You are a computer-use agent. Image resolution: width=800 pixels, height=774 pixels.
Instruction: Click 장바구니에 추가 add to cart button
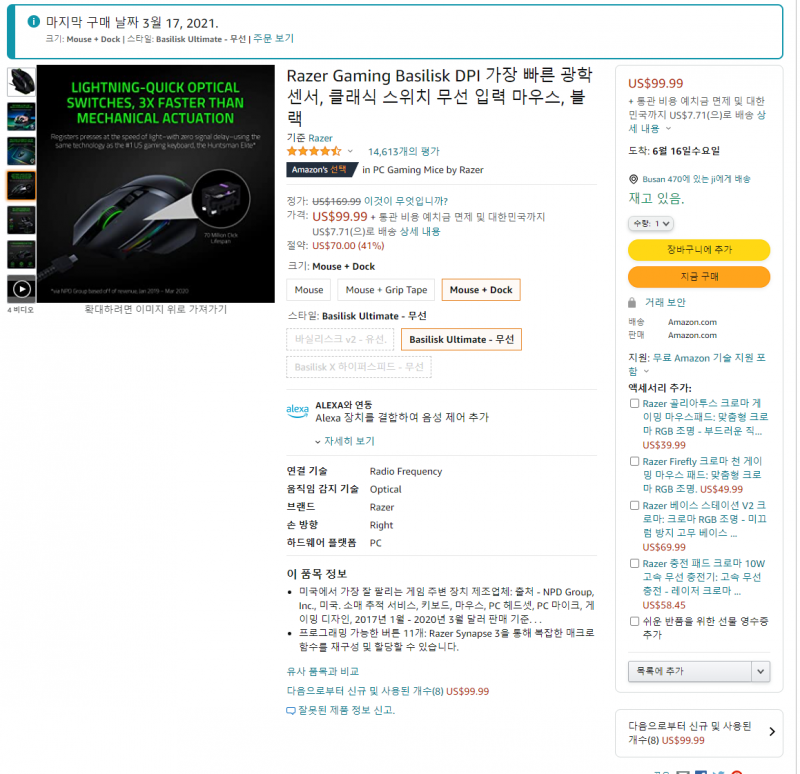[698, 249]
